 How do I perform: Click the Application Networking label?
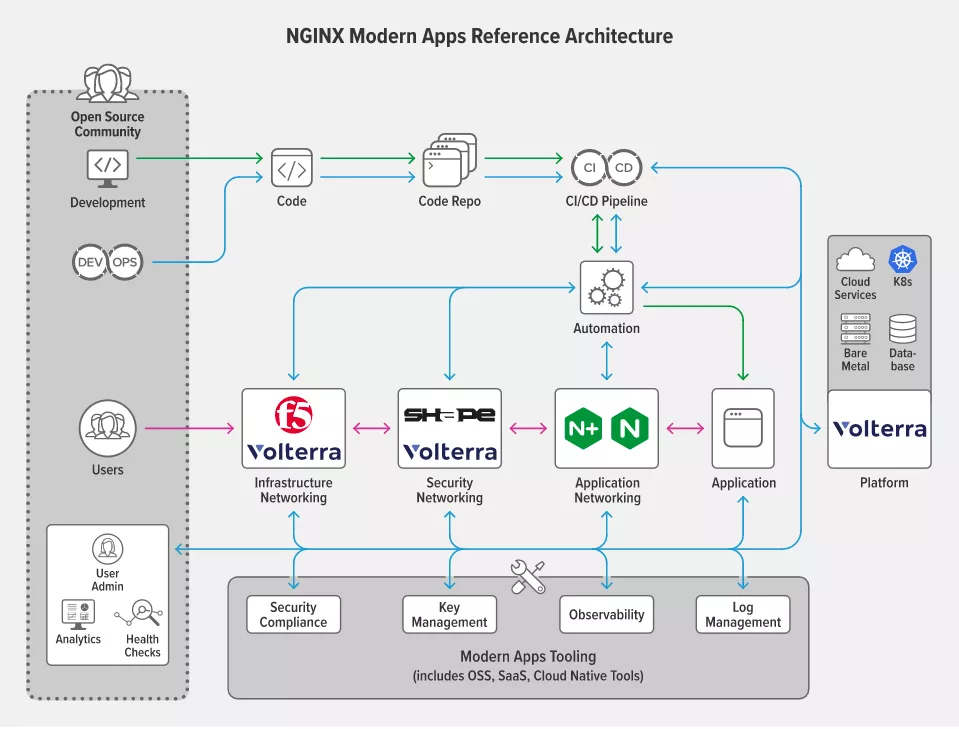607,490
